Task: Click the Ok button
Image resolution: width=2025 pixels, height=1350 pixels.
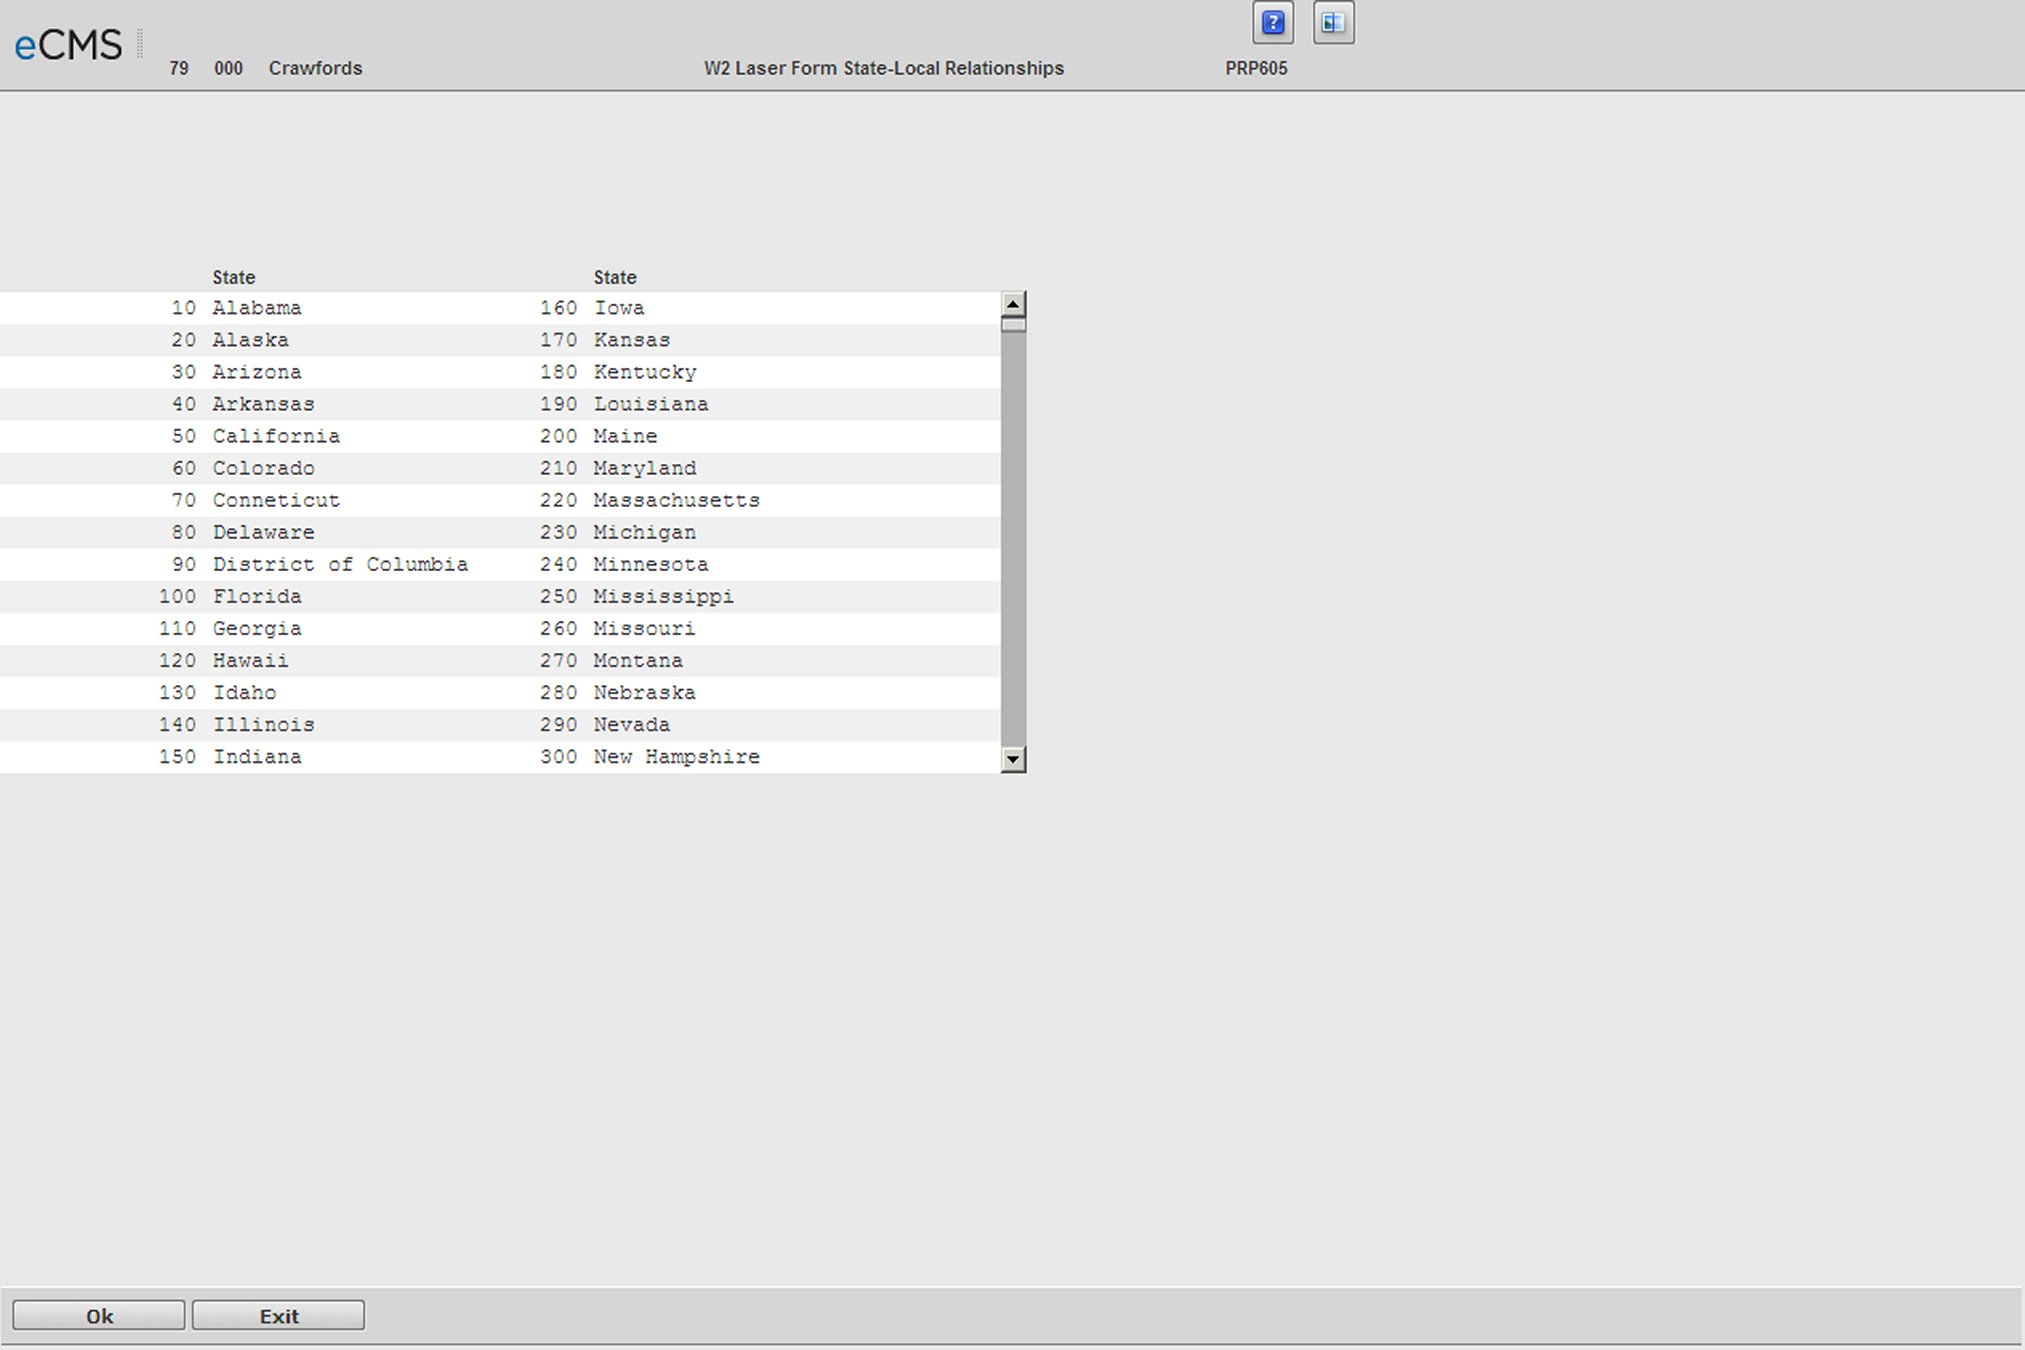Action: pos(99,1316)
